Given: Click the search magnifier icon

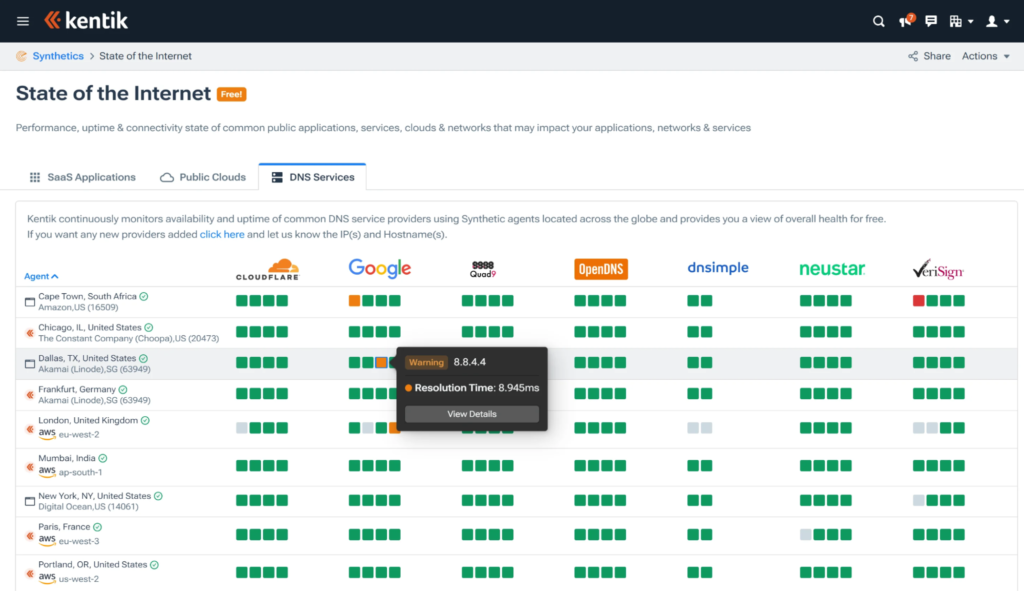Looking at the screenshot, I should [x=878, y=22].
